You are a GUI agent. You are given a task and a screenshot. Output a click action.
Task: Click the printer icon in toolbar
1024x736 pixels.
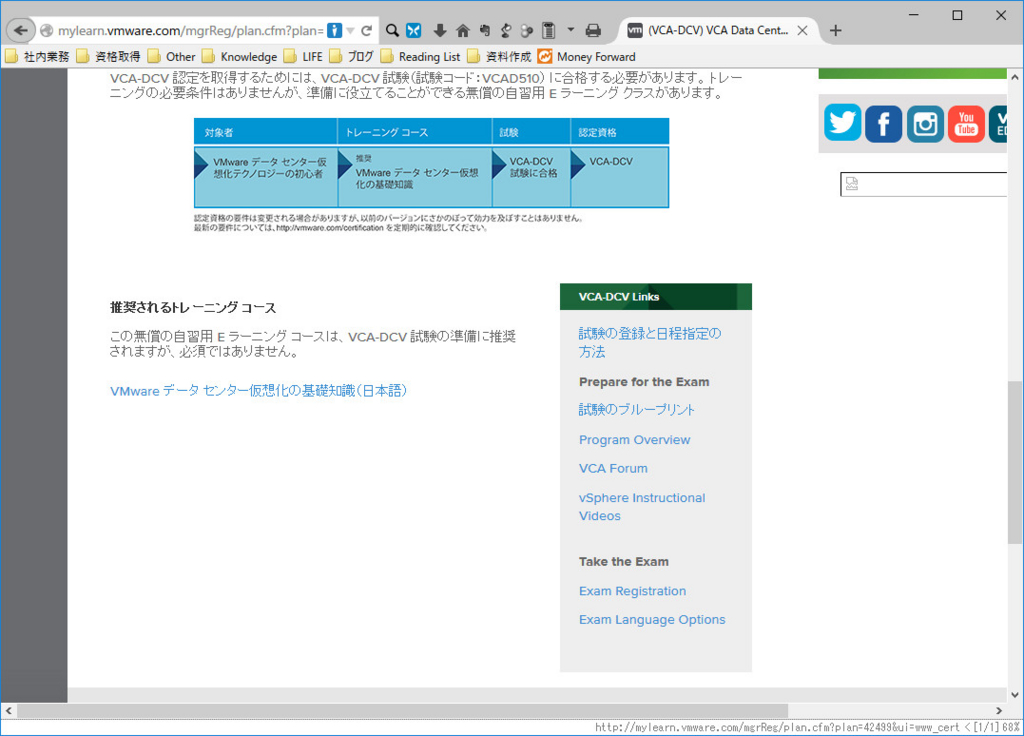pos(593,31)
